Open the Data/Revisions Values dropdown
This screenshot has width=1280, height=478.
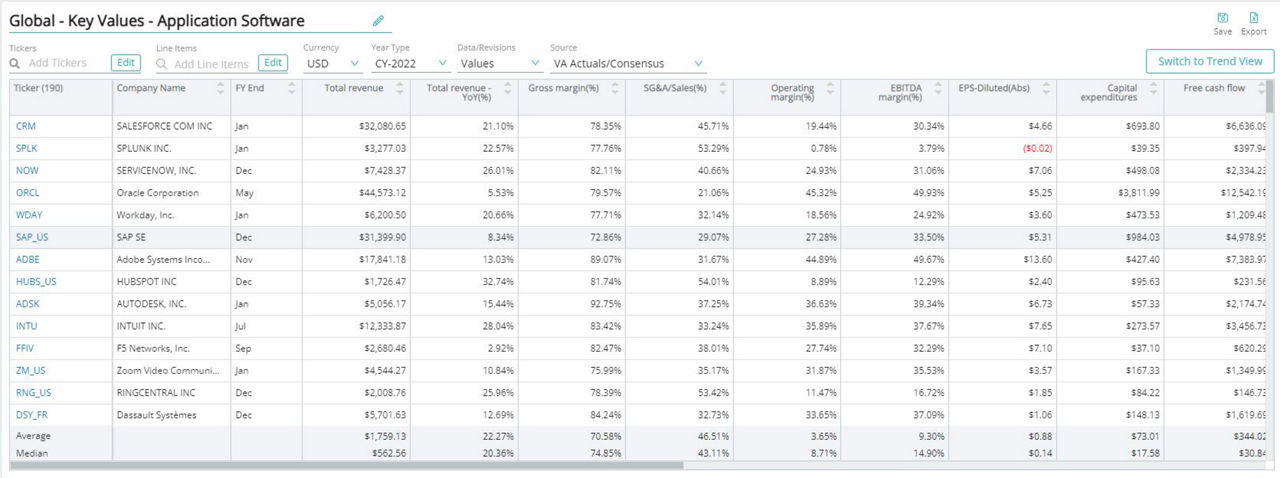500,63
